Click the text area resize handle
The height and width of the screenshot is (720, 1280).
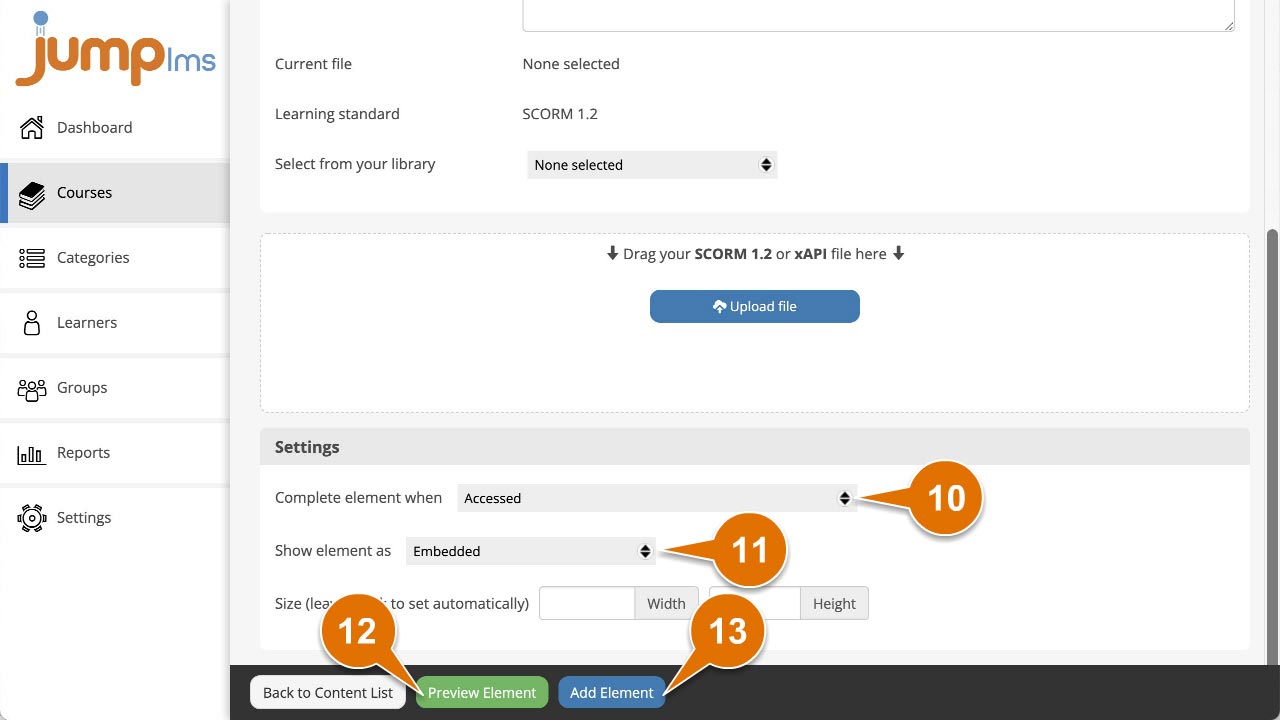click(1228, 25)
